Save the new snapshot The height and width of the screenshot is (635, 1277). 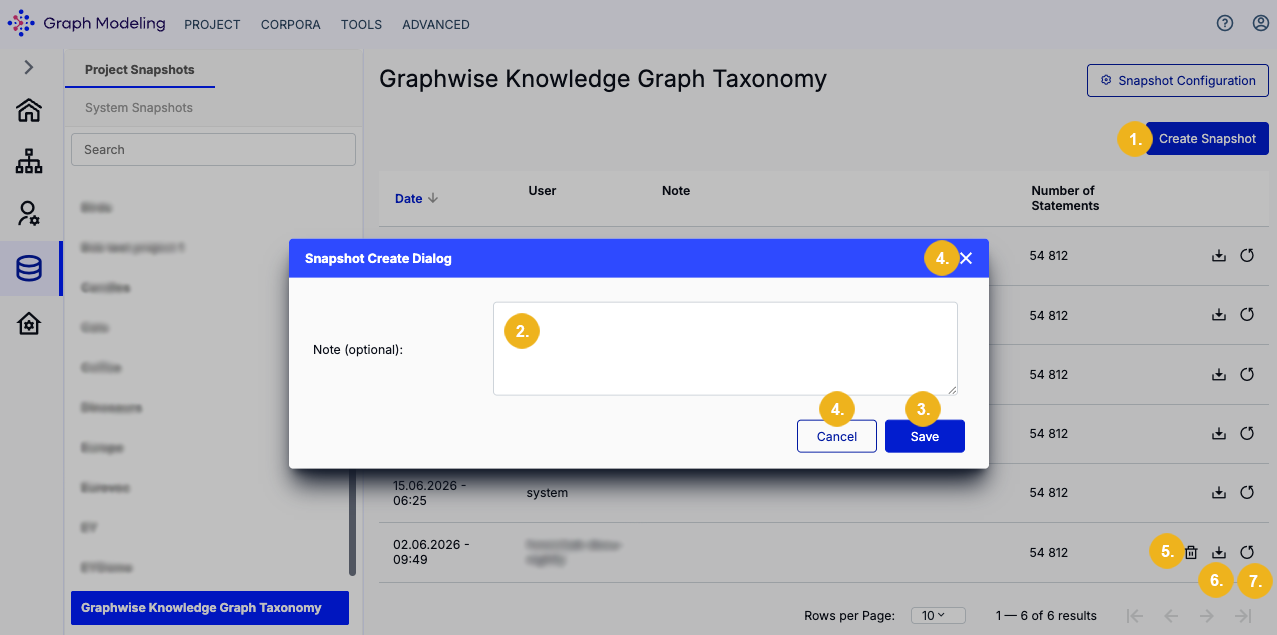925,437
